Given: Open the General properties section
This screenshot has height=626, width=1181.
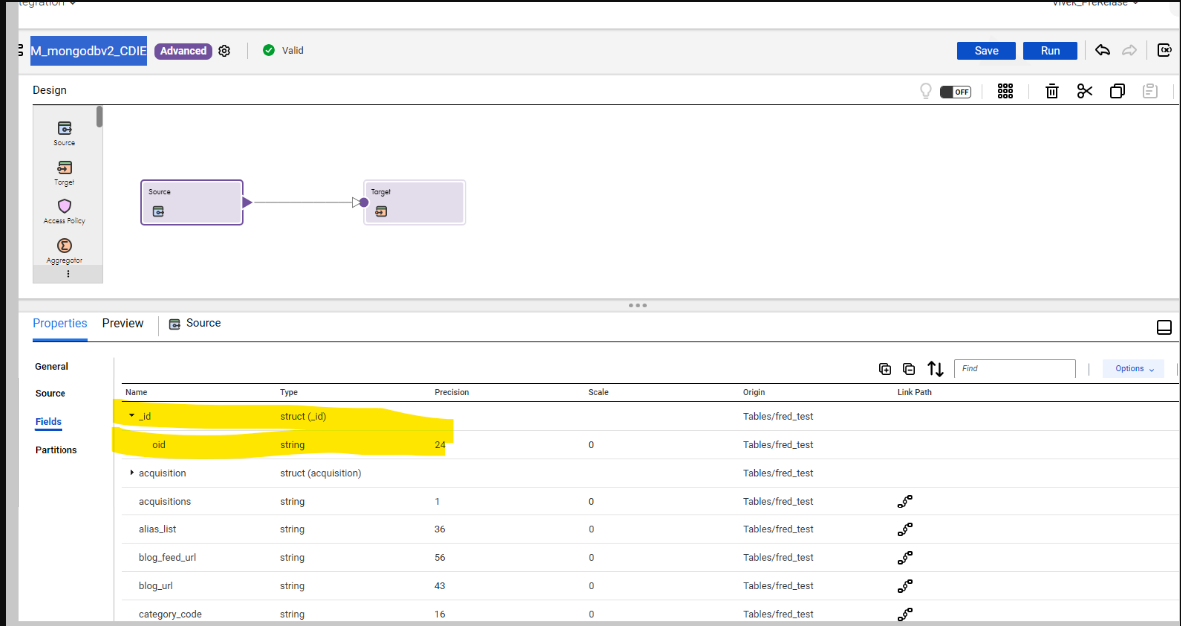Looking at the screenshot, I should coord(52,366).
